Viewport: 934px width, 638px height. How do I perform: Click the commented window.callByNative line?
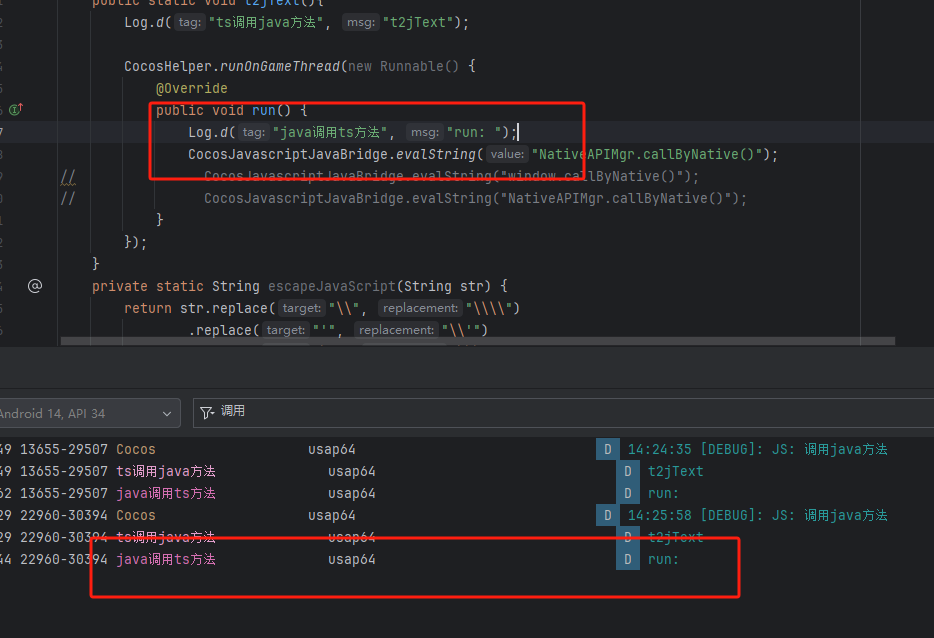point(451,176)
